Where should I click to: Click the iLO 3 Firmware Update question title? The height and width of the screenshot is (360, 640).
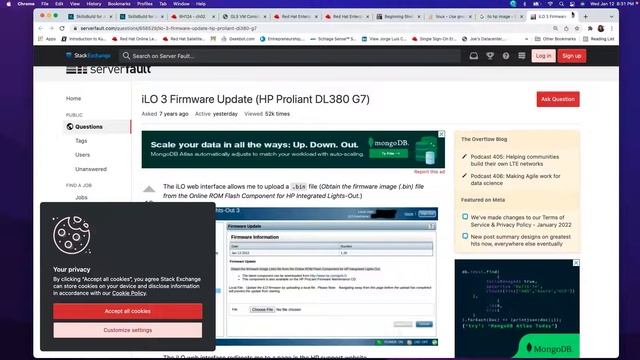click(256, 99)
